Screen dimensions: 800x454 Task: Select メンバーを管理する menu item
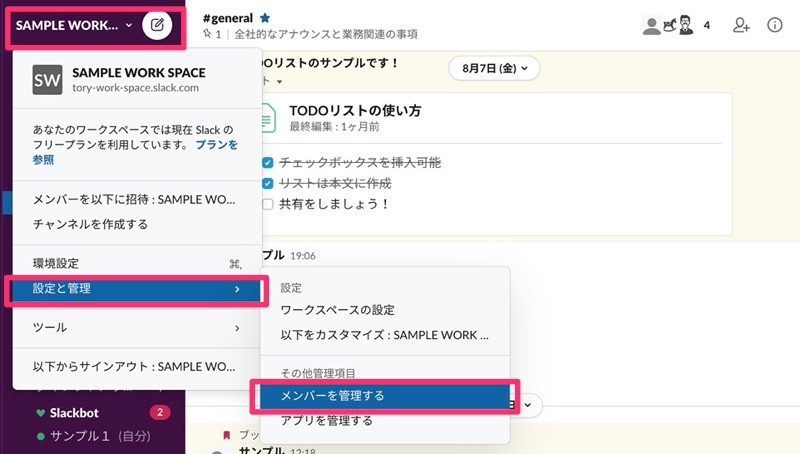[x=332, y=395]
